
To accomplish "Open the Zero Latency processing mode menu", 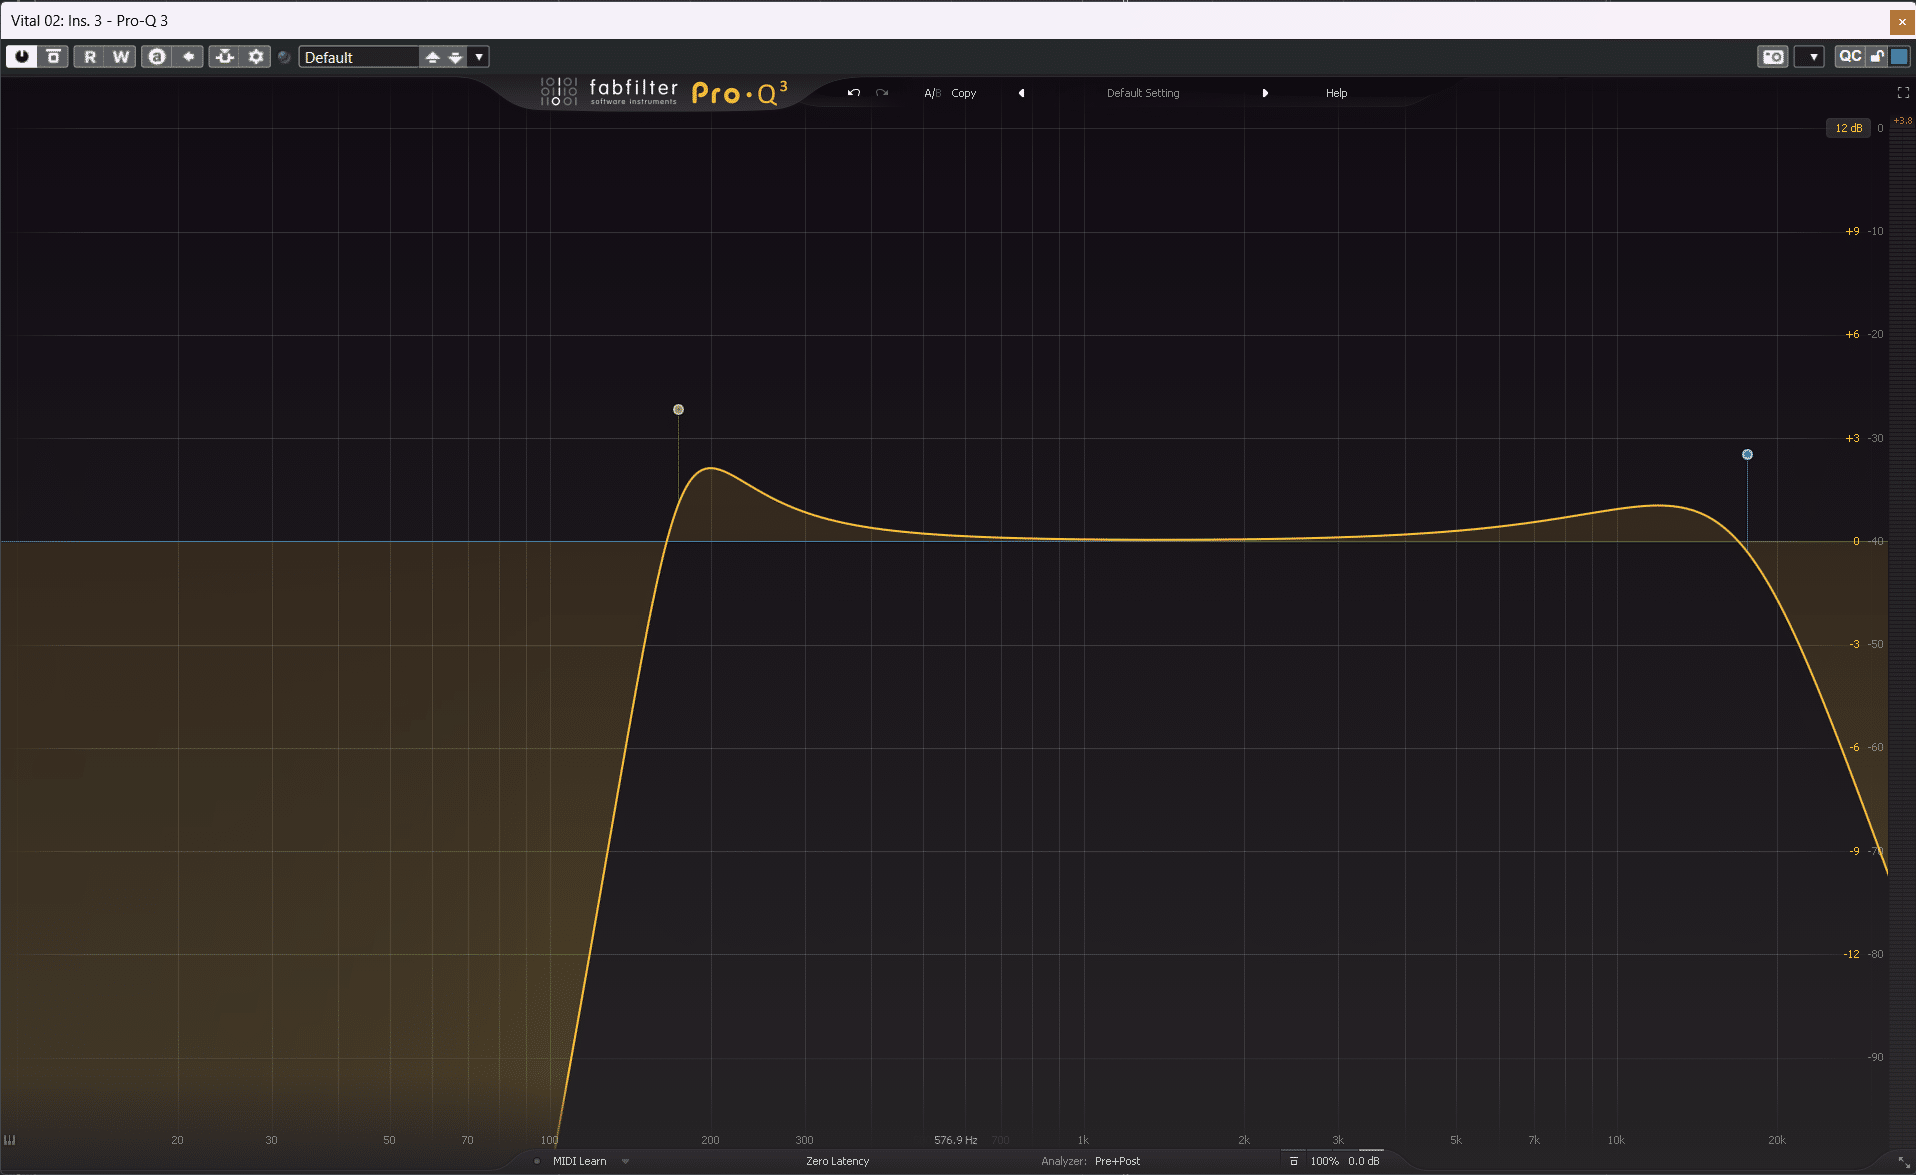I will click(837, 1161).
